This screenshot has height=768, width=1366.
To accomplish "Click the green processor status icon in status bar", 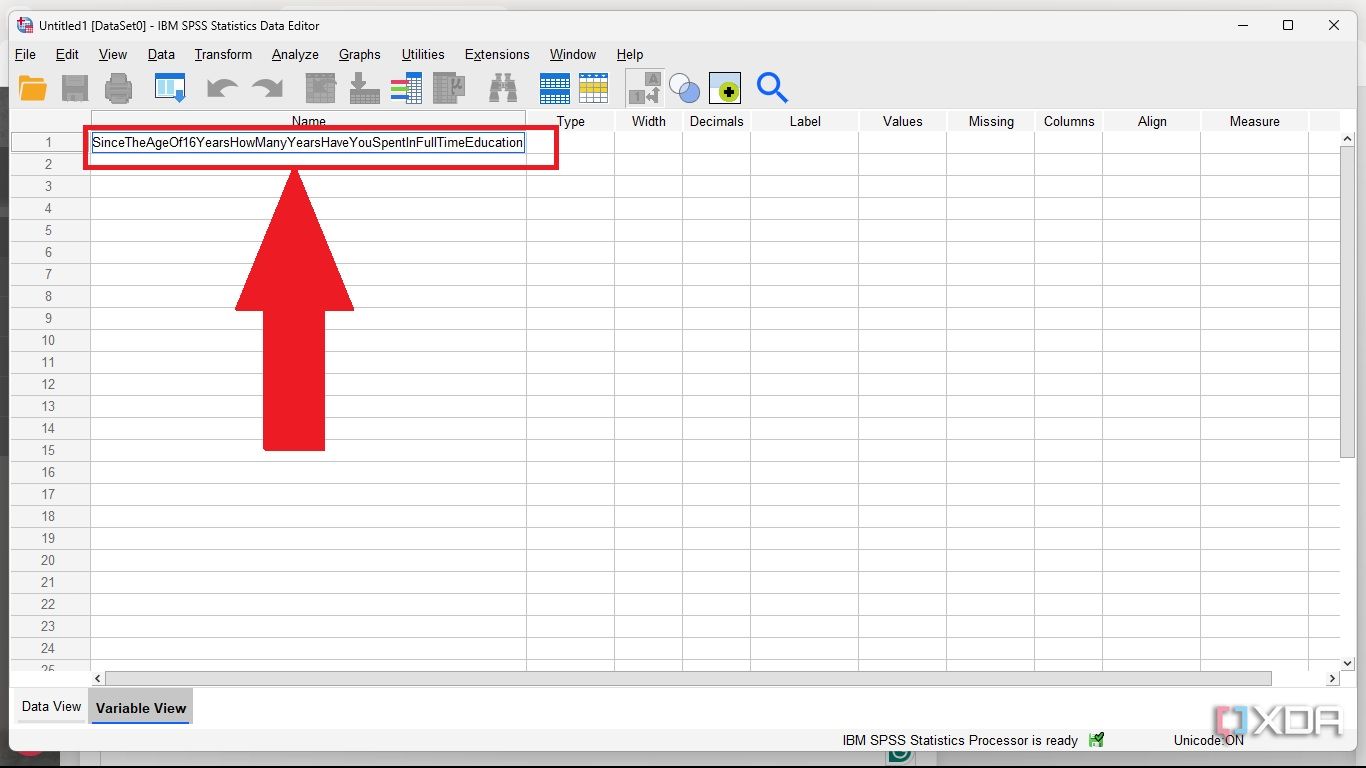I will pos(1097,740).
